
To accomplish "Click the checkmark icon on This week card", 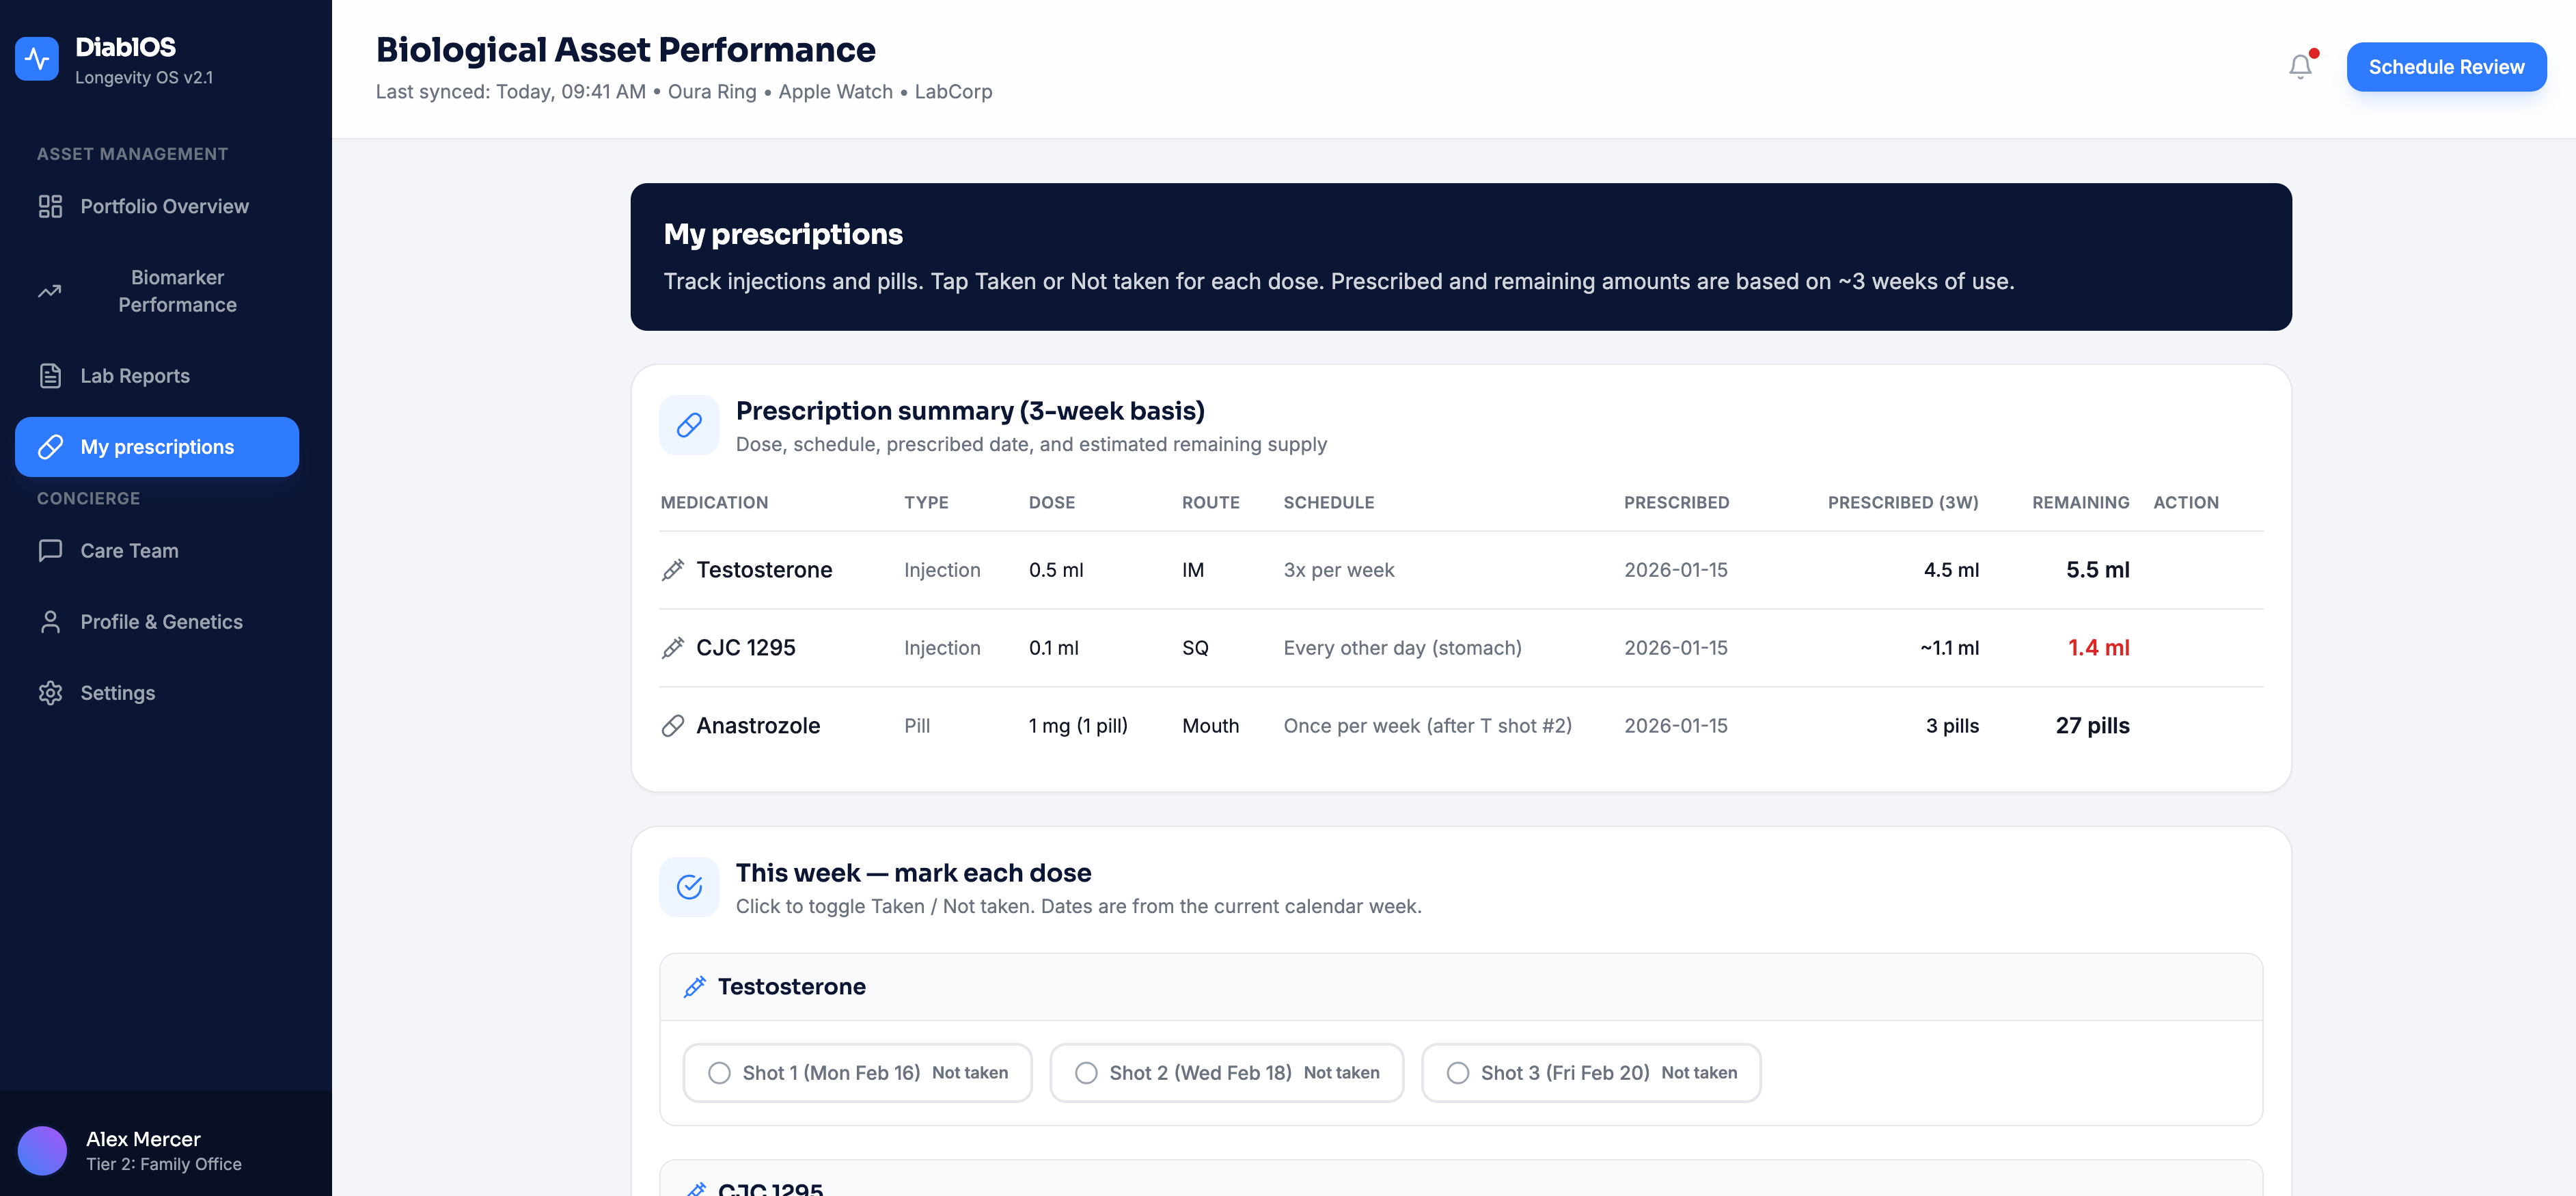I will [x=689, y=886].
